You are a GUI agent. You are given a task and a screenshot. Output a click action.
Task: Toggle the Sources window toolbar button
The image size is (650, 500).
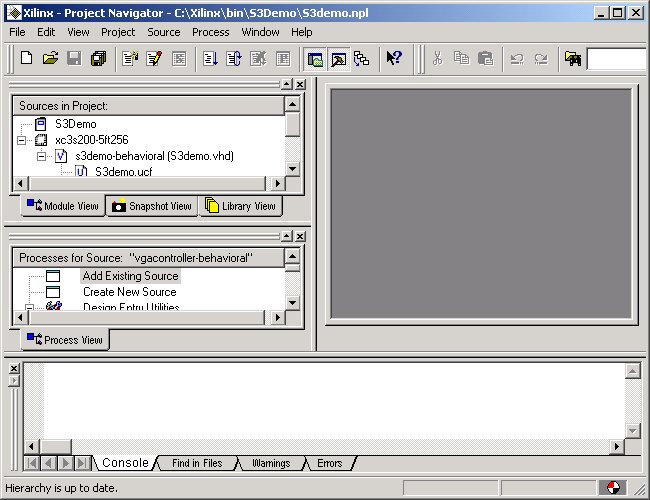pos(315,59)
